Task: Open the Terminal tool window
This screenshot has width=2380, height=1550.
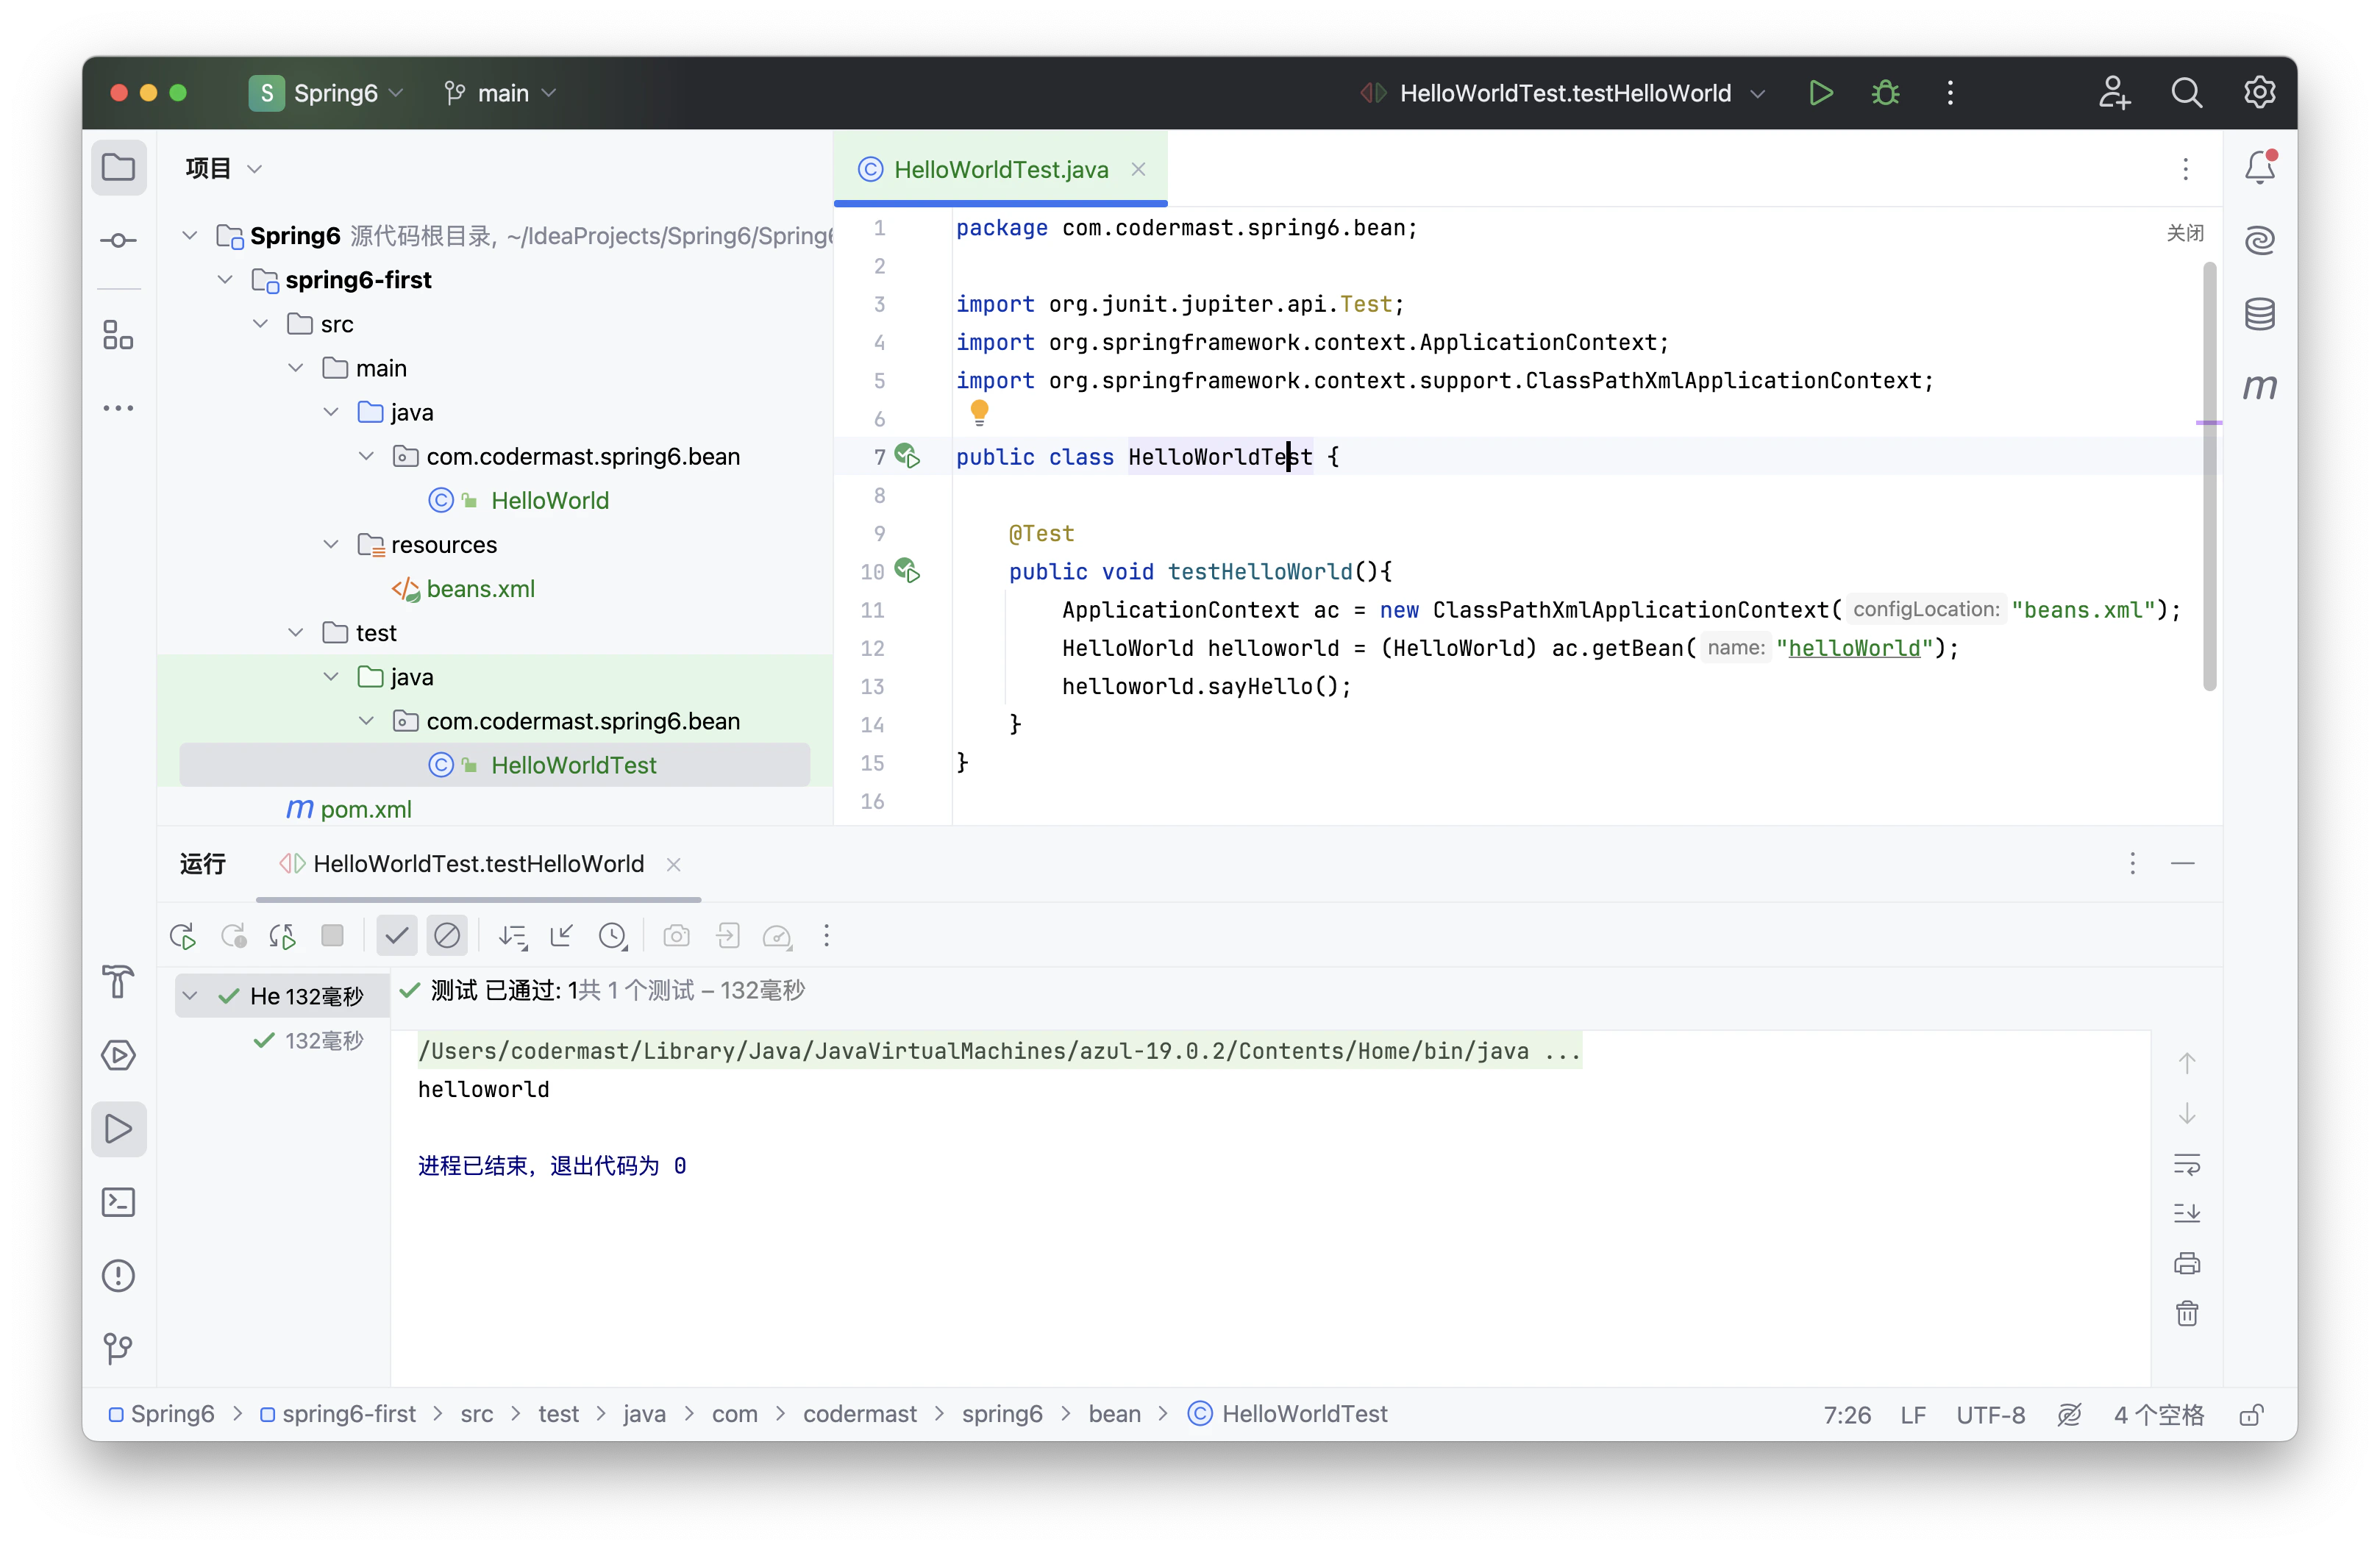Action: click(119, 1202)
